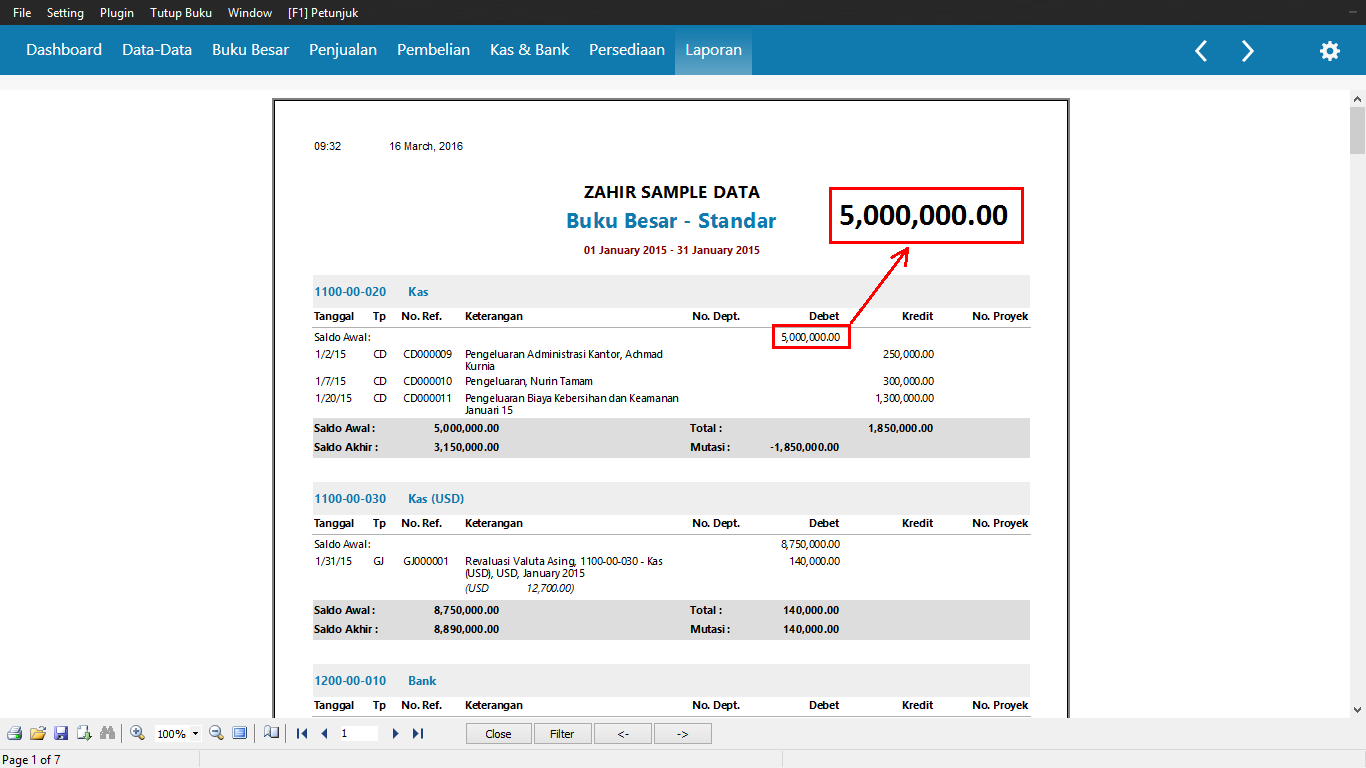Click the report date '16 March, 2016'
Viewport: 1366px width, 768px height.
[x=426, y=146]
